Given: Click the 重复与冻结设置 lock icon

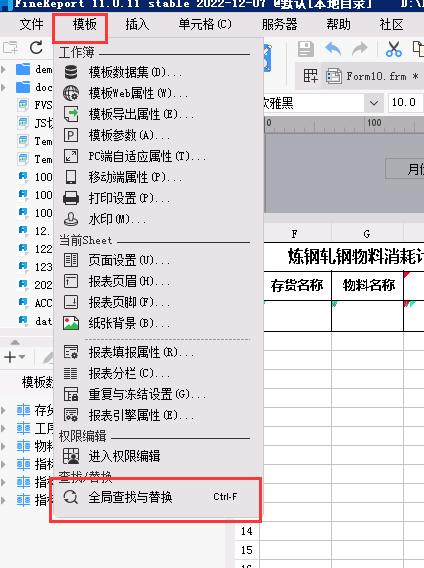Looking at the screenshot, I should 71,394.
